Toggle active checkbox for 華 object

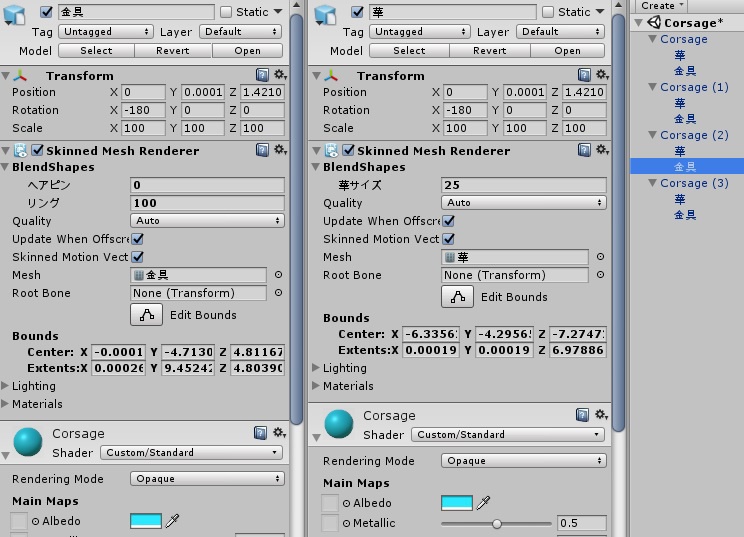357,12
